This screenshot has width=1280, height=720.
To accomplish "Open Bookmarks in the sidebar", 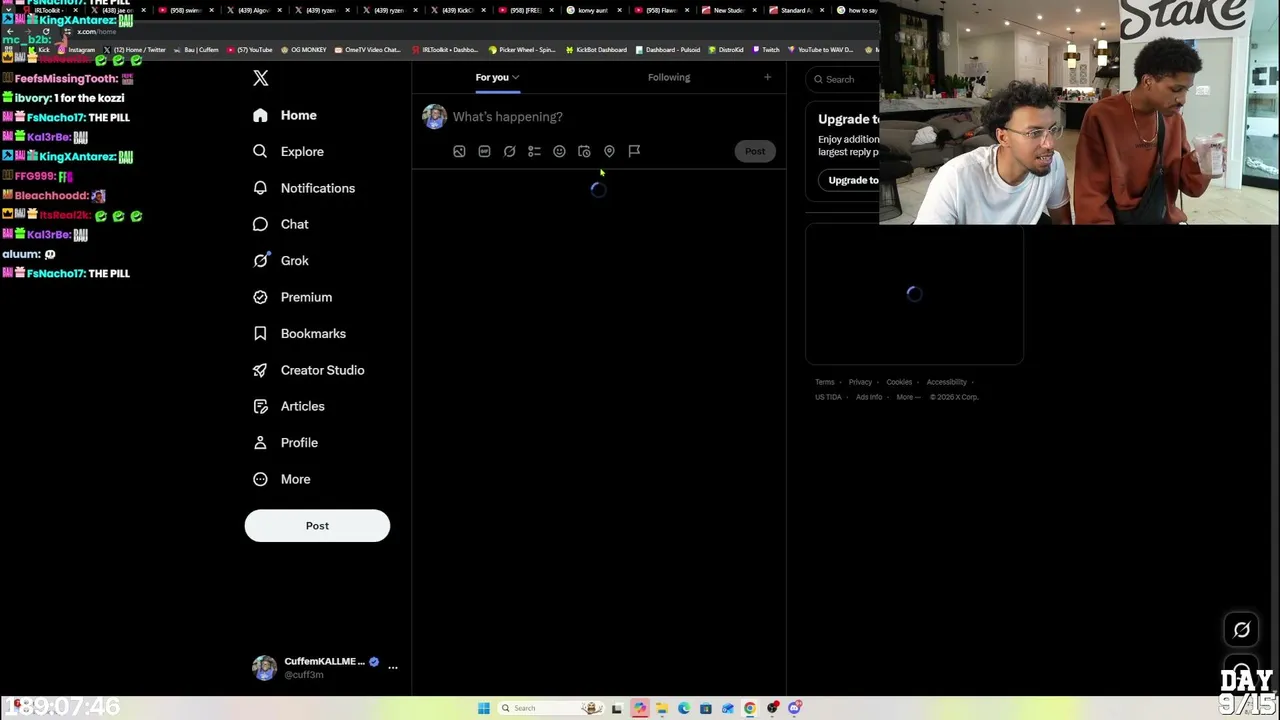I will (299, 334).
